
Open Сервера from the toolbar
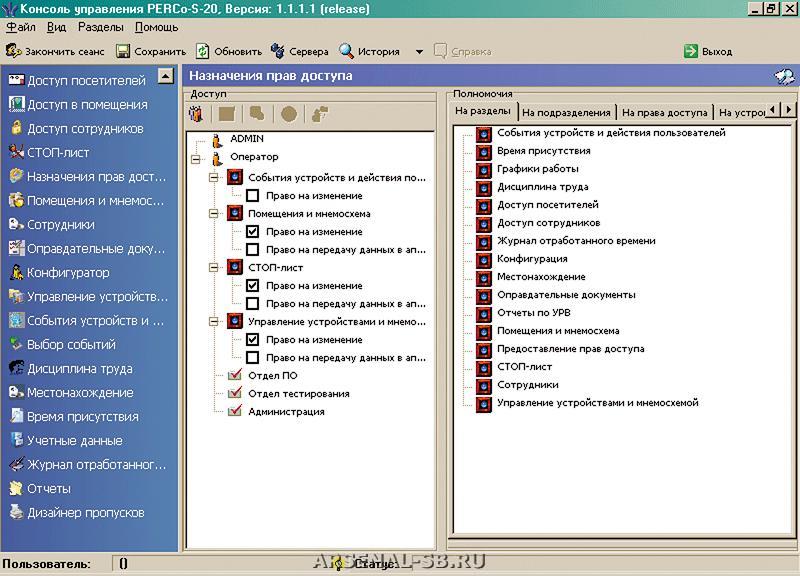click(x=279, y=51)
